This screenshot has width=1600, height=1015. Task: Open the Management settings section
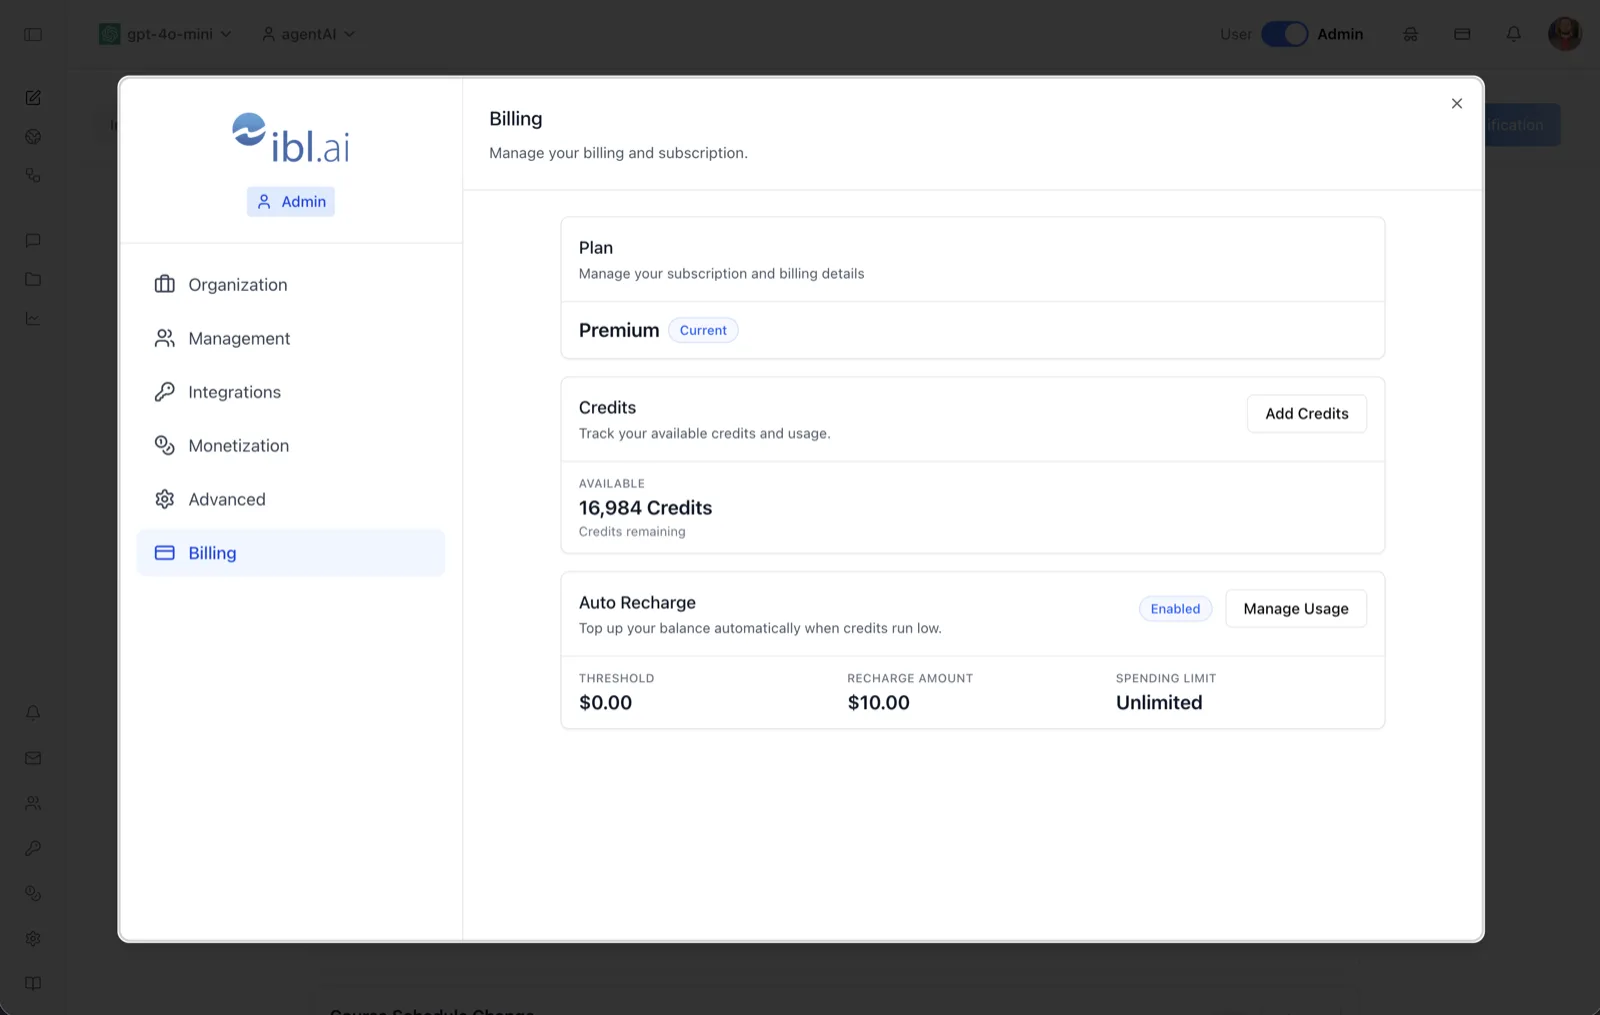290,338
